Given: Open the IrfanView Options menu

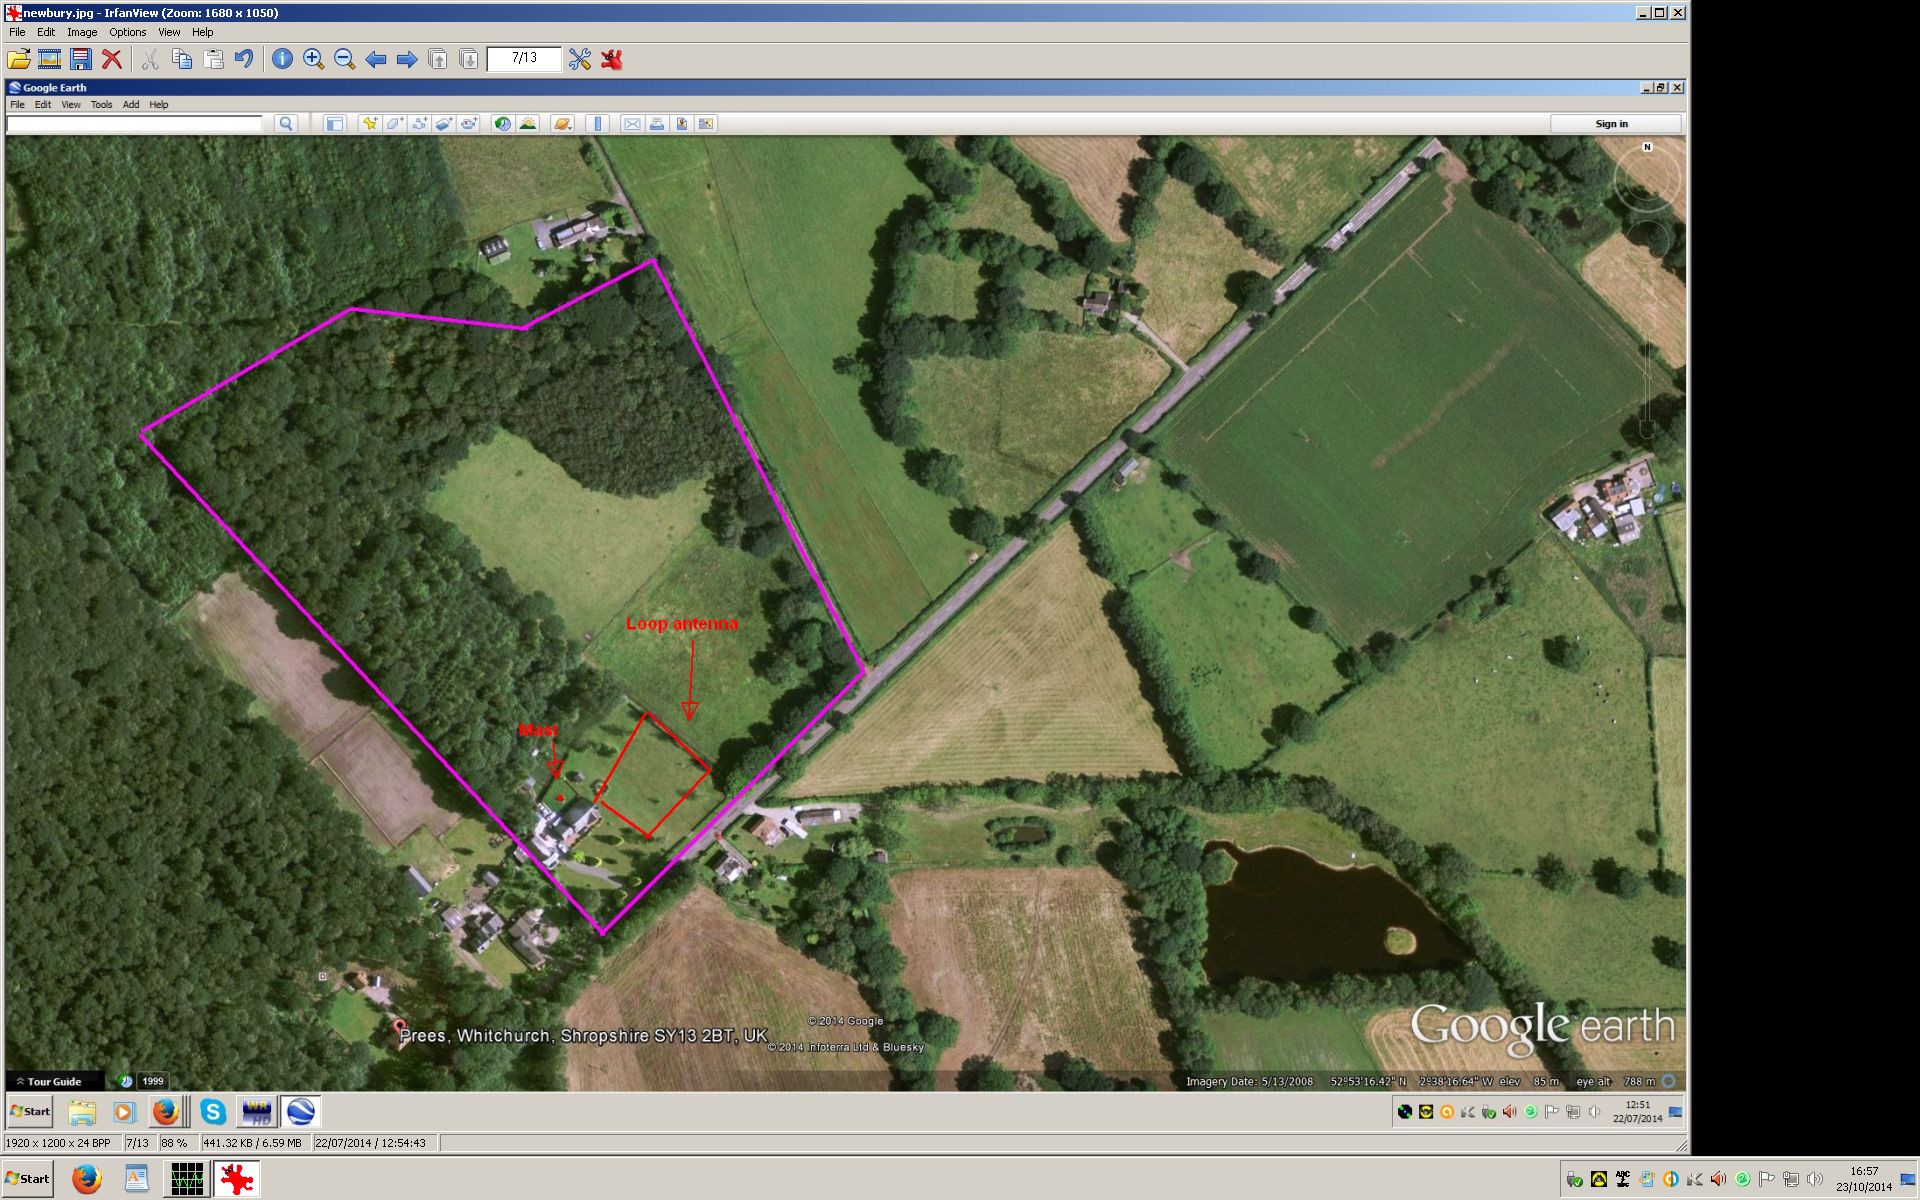Looking at the screenshot, I should [128, 32].
